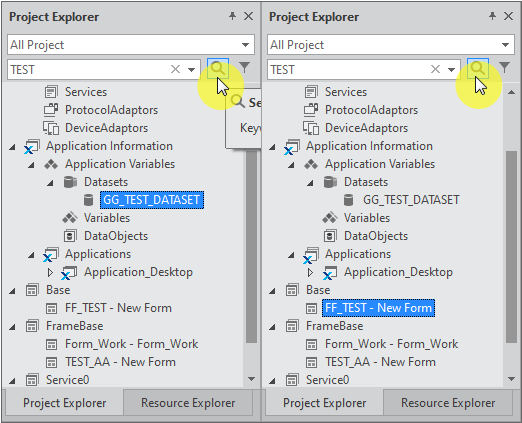522x423 pixels.
Task: Click the GG_TEST_DATASET cylinder icon in left panel
Action: [88, 200]
